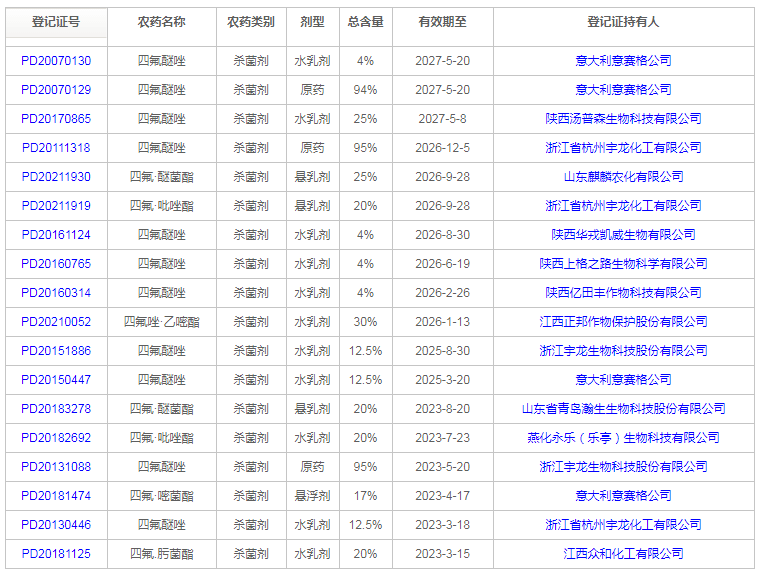Open registration PD20181474 link

[56, 496]
